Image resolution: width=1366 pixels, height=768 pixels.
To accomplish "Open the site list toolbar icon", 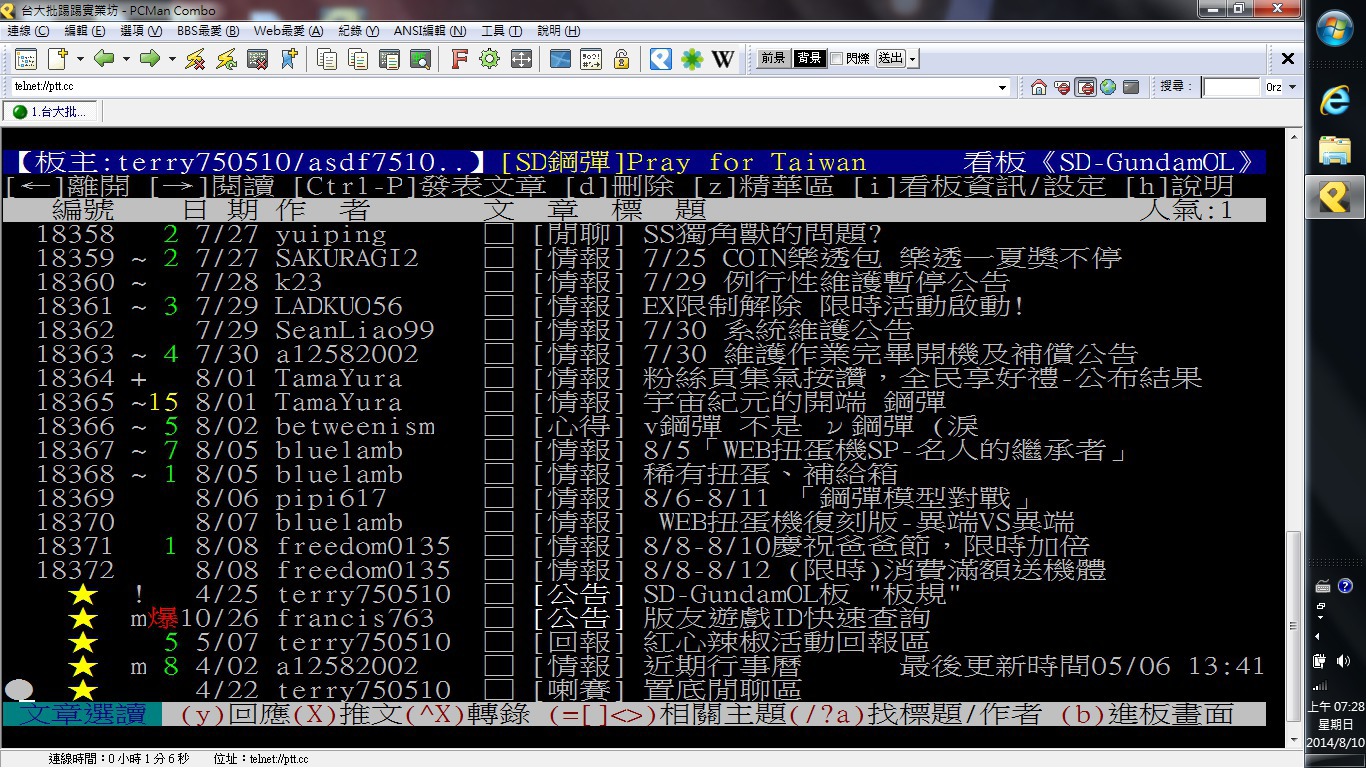I will click(25, 59).
